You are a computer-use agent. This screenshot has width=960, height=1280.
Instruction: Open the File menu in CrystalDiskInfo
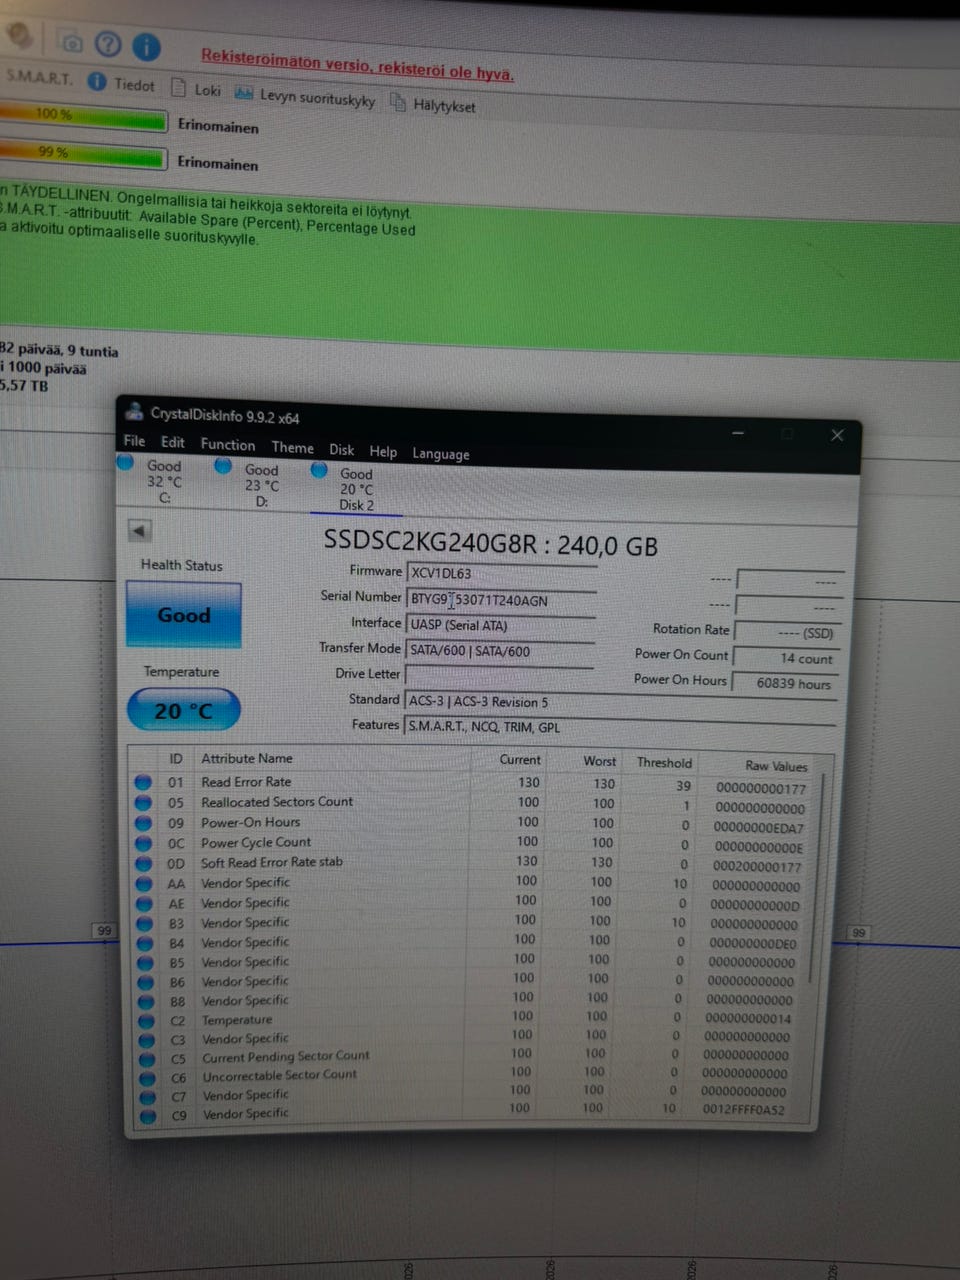click(134, 440)
